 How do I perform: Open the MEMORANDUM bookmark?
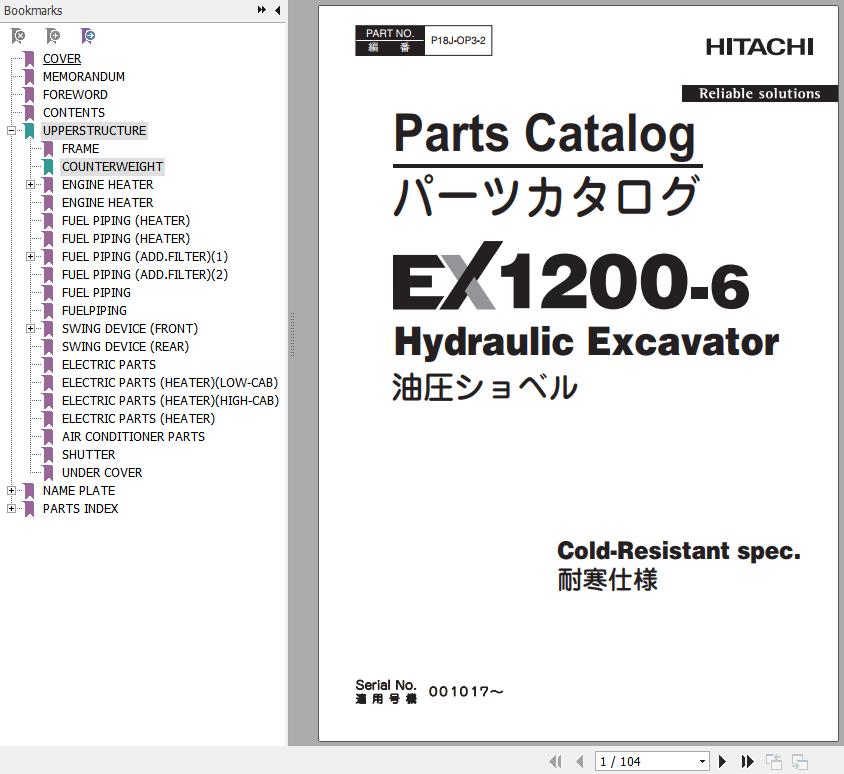coord(83,76)
